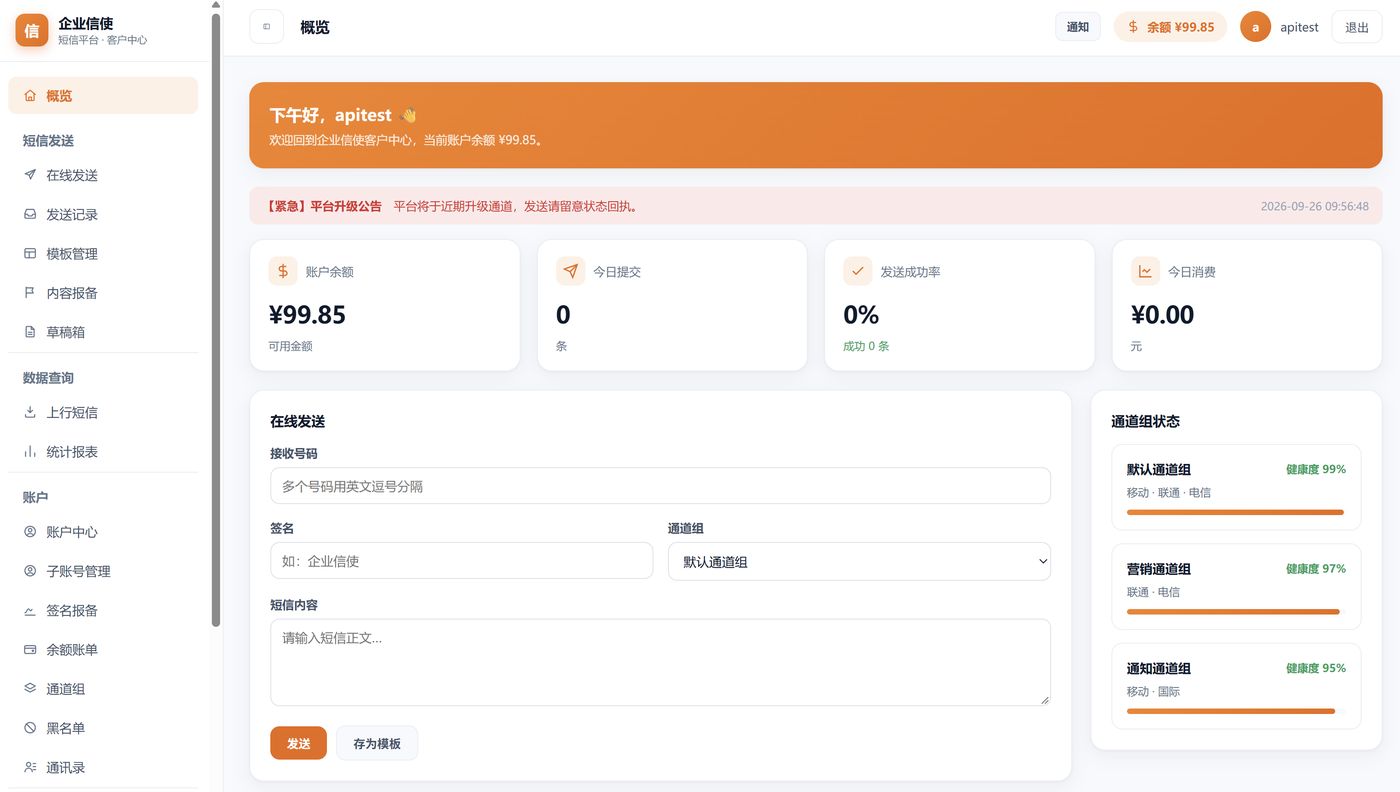This screenshot has height=792, width=1400.
Task: Open the 通道组 dropdown in the send form
Action: pyautogui.click(x=859, y=561)
